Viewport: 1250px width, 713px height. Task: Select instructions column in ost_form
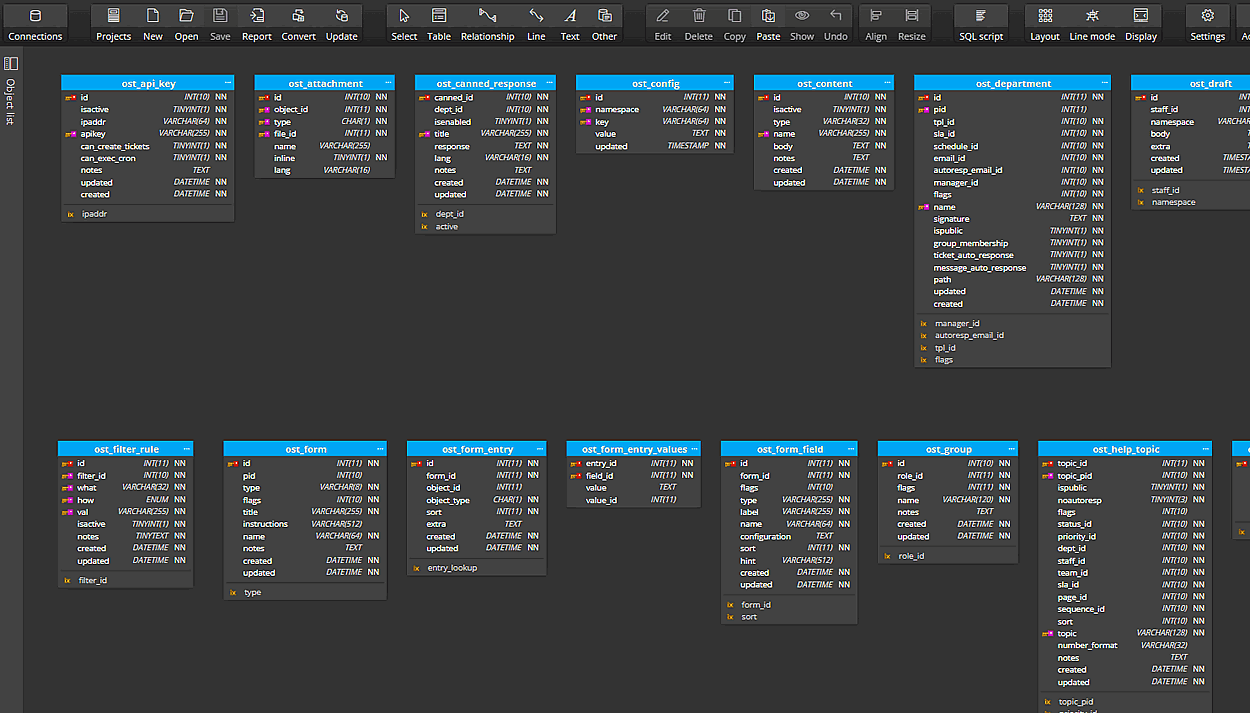(x=305, y=524)
